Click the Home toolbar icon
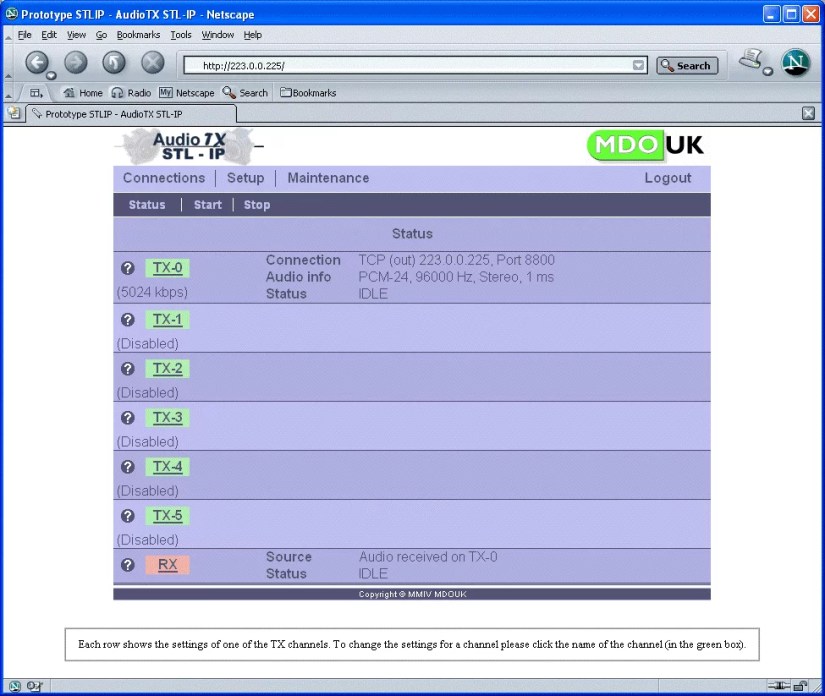The height and width of the screenshot is (696, 825). pos(83,92)
